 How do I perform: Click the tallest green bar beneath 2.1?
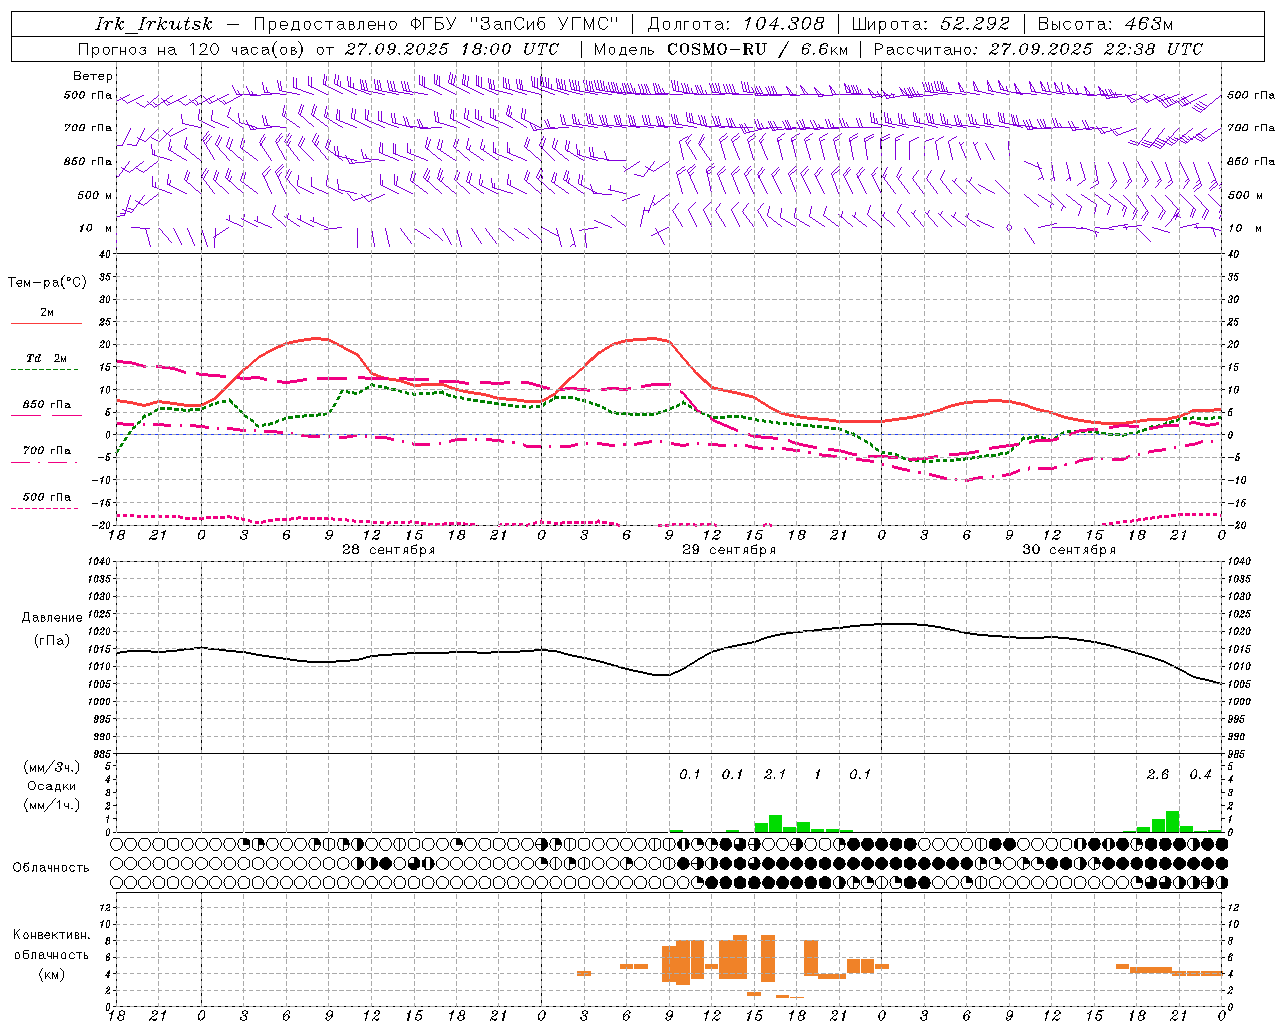point(775,823)
